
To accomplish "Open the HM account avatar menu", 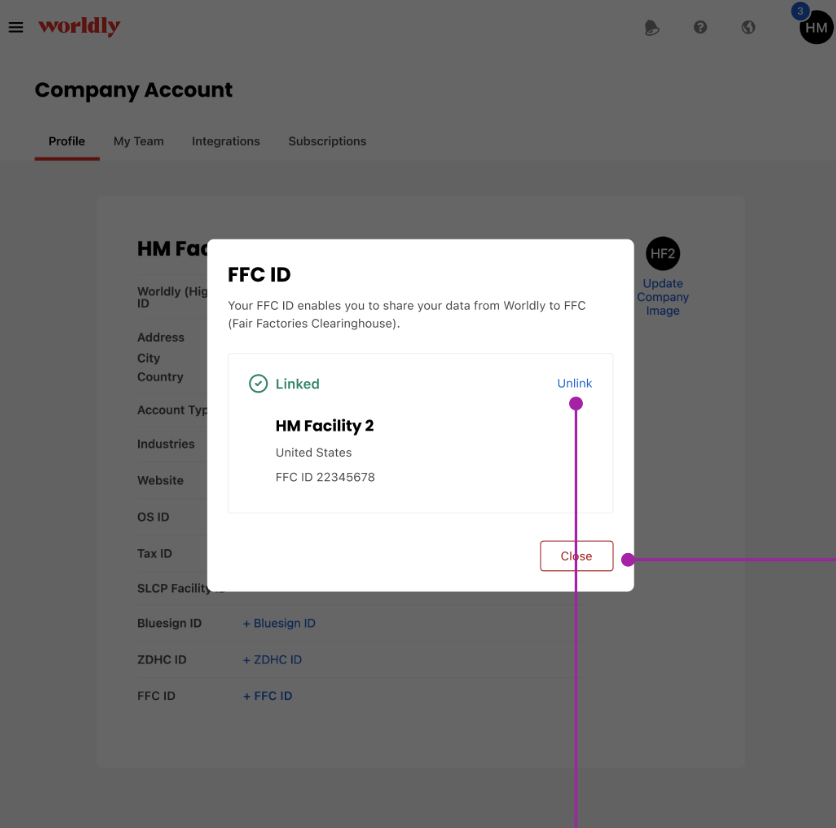I will (814, 27).
